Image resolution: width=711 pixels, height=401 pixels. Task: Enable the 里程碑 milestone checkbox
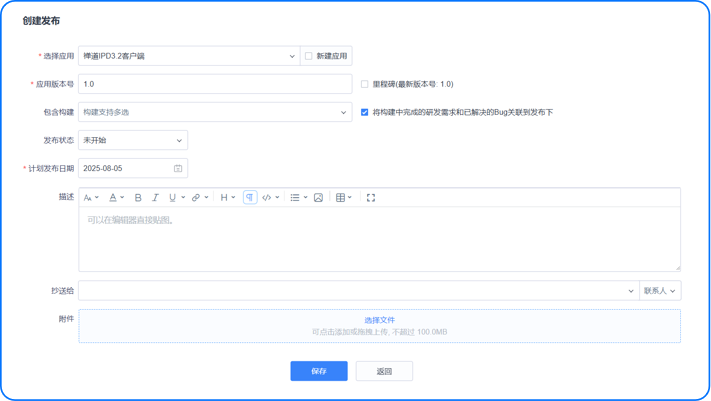365,85
